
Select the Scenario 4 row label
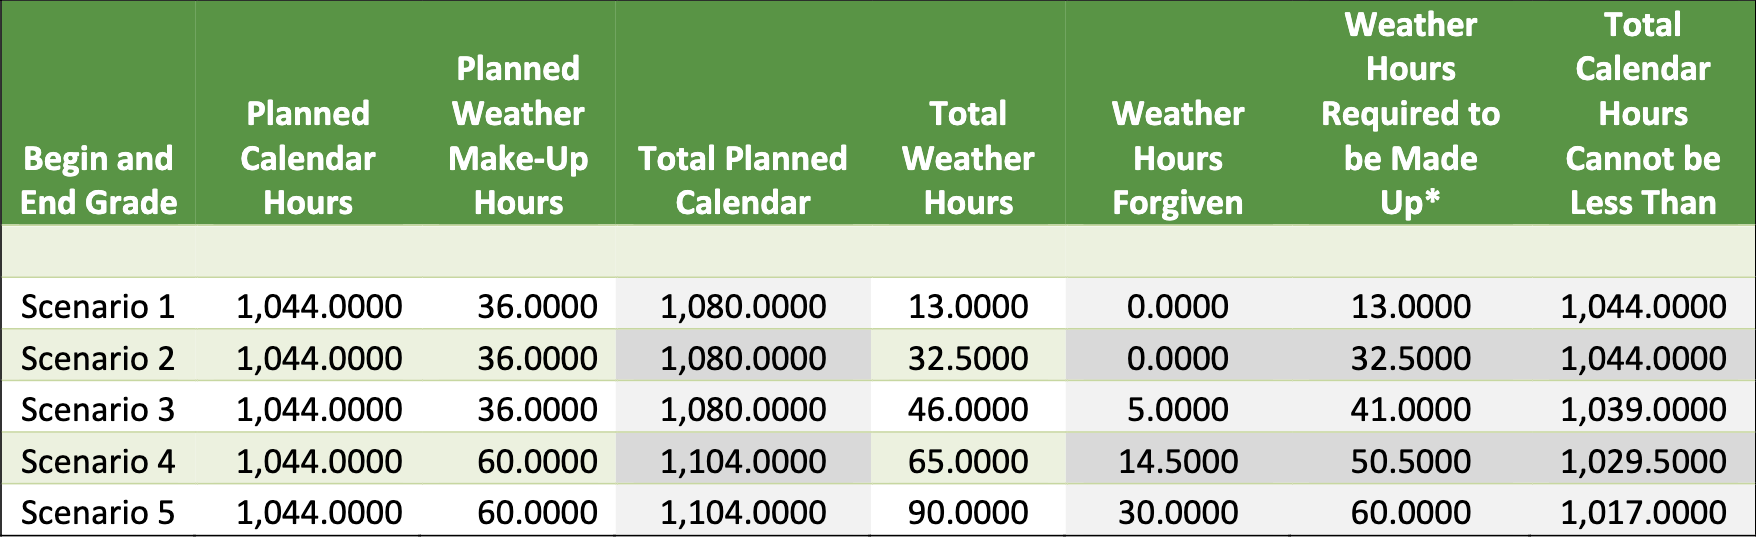[x=98, y=461]
